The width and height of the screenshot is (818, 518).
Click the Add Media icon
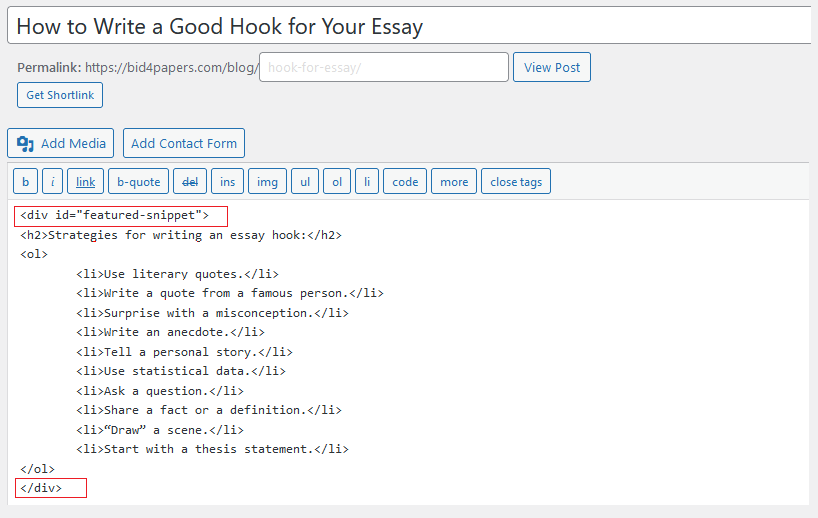tap(25, 143)
